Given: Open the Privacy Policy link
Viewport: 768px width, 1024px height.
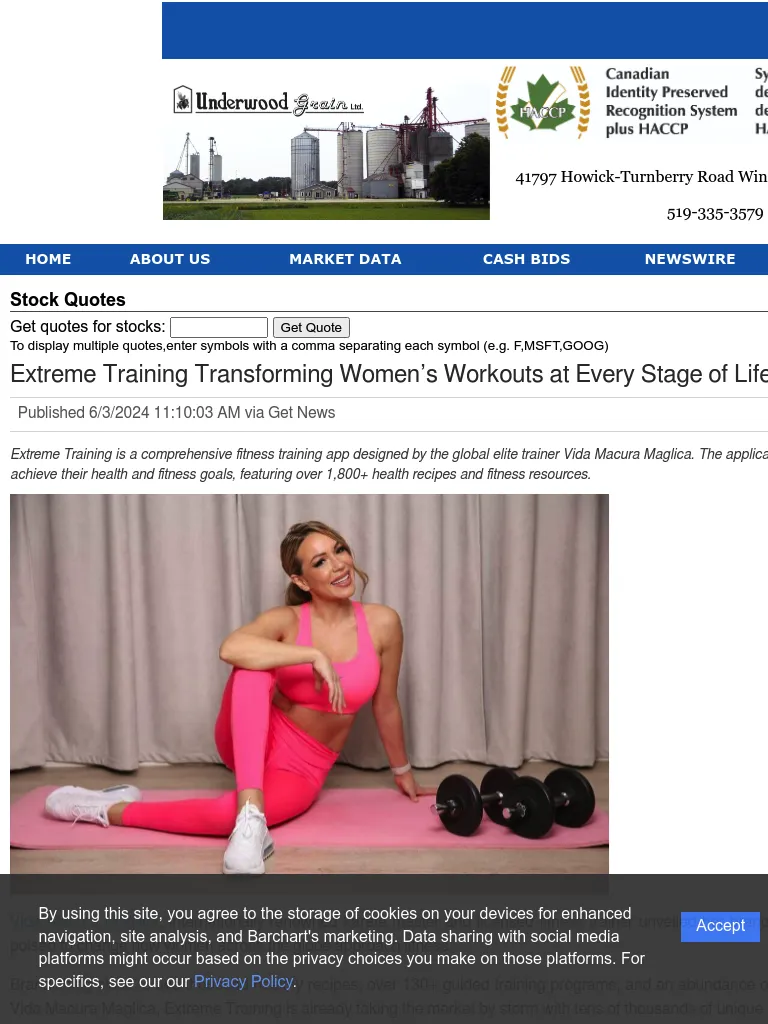Looking at the screenshot, I should tap(243, 982).
